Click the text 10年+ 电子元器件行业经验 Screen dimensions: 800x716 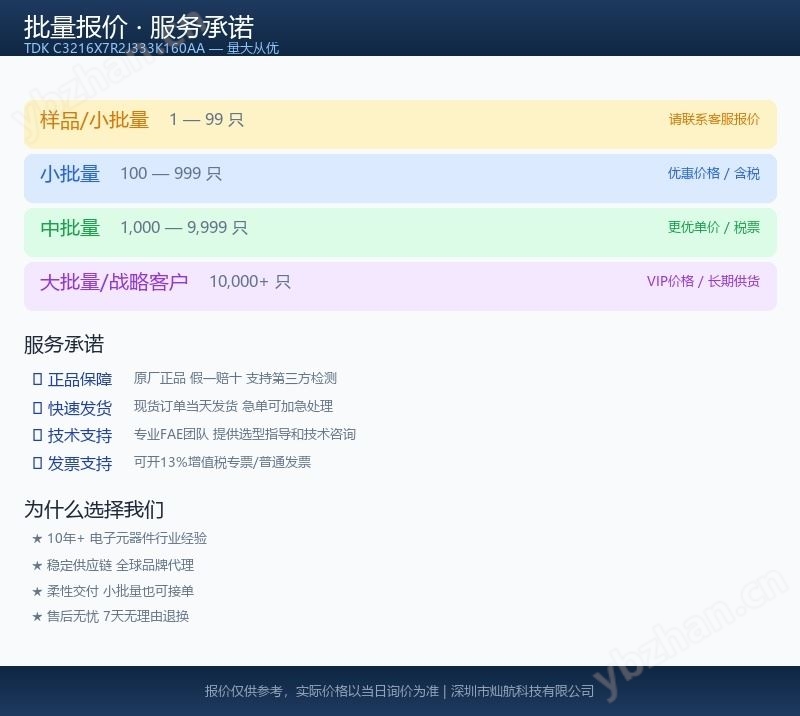click(x=127, y=538)
